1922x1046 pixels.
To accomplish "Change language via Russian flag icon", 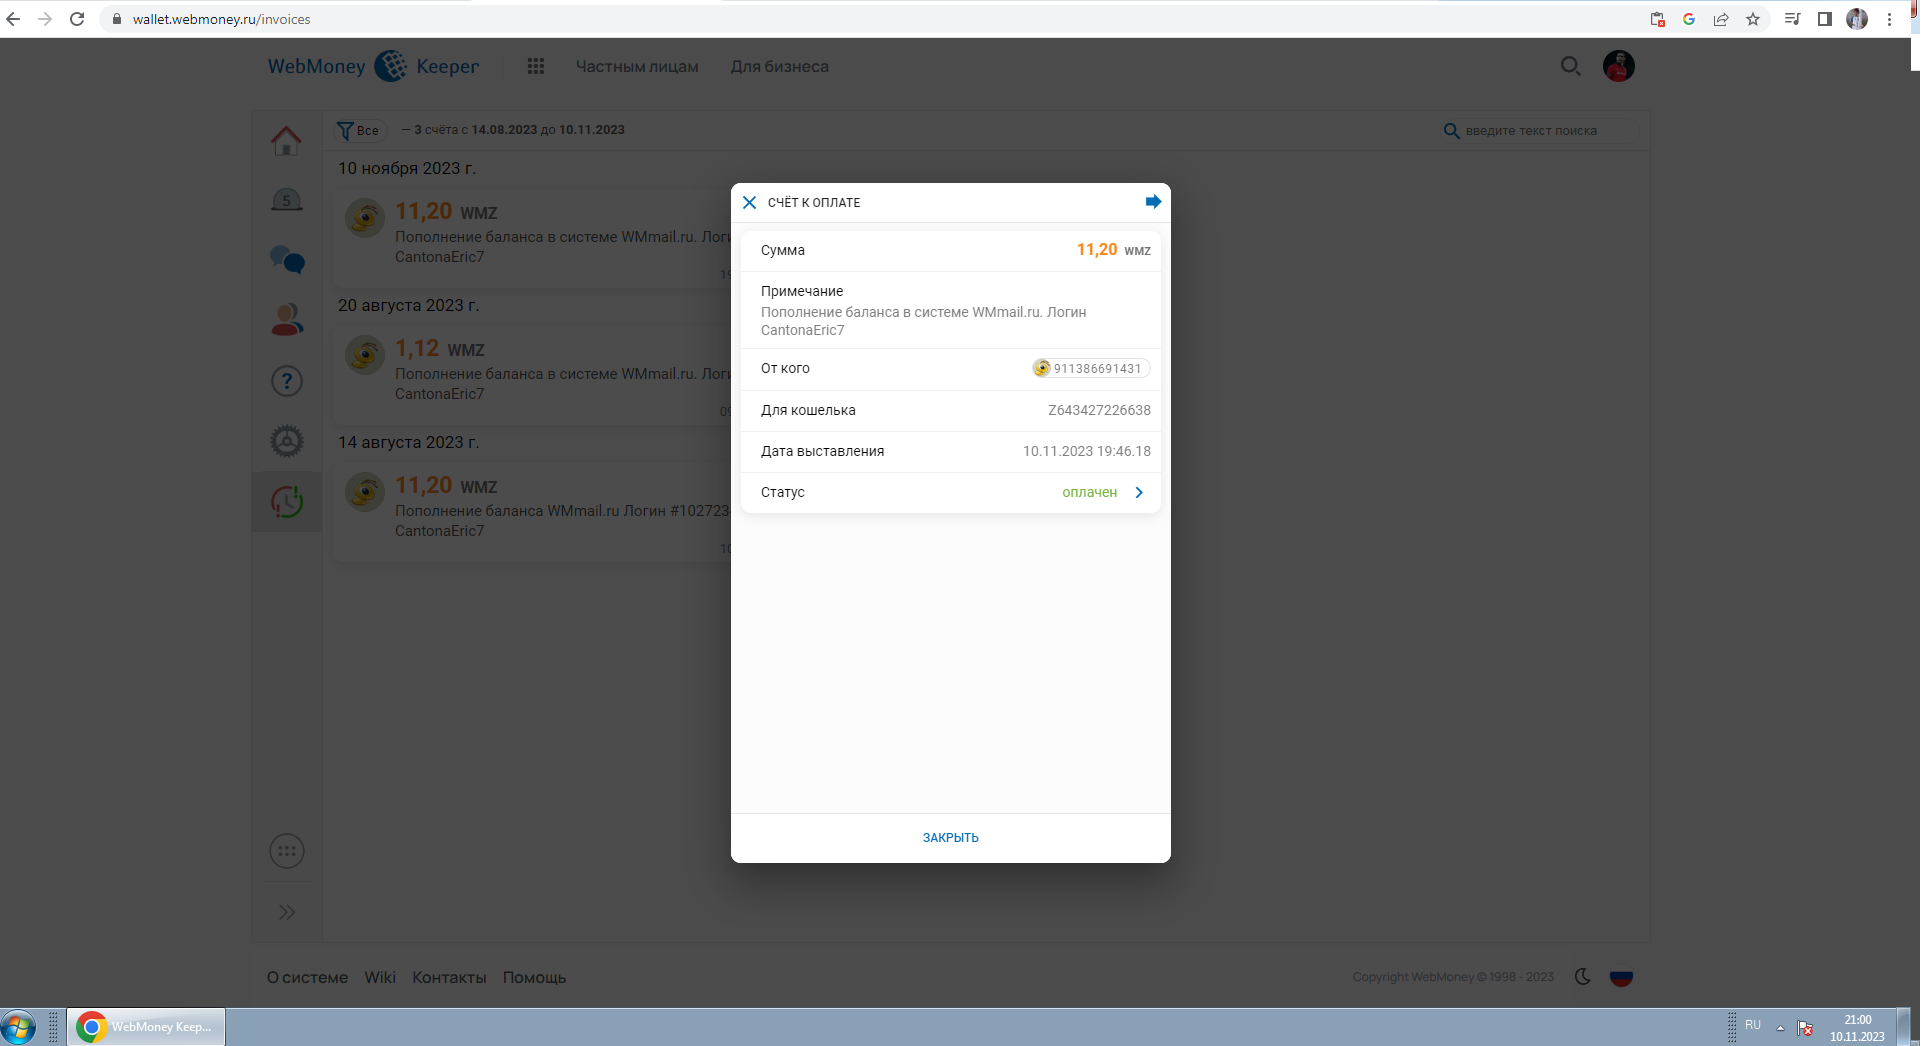I will coord(1621,977).
